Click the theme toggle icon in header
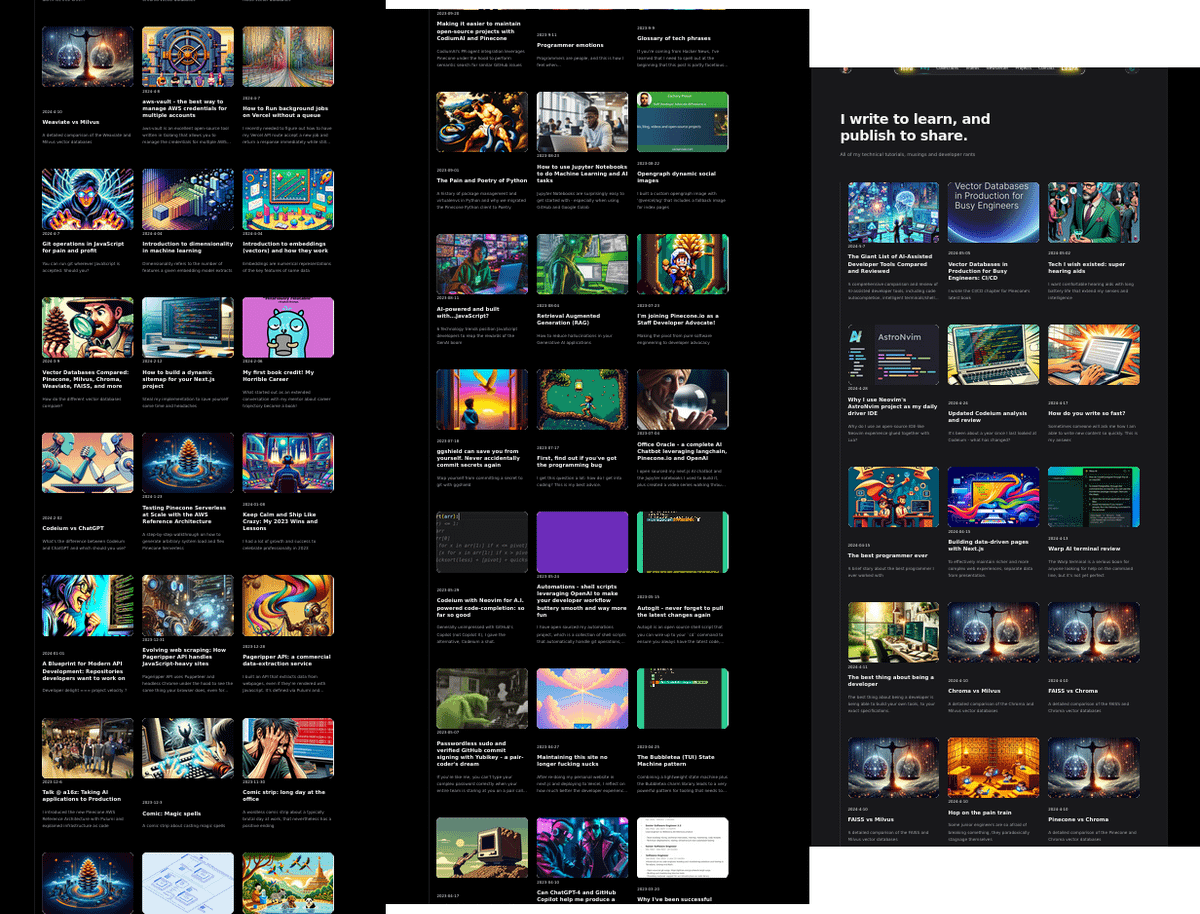The height and width of the screenshot is (914, 1200). pyautogui.click(x=1131, y=69)
